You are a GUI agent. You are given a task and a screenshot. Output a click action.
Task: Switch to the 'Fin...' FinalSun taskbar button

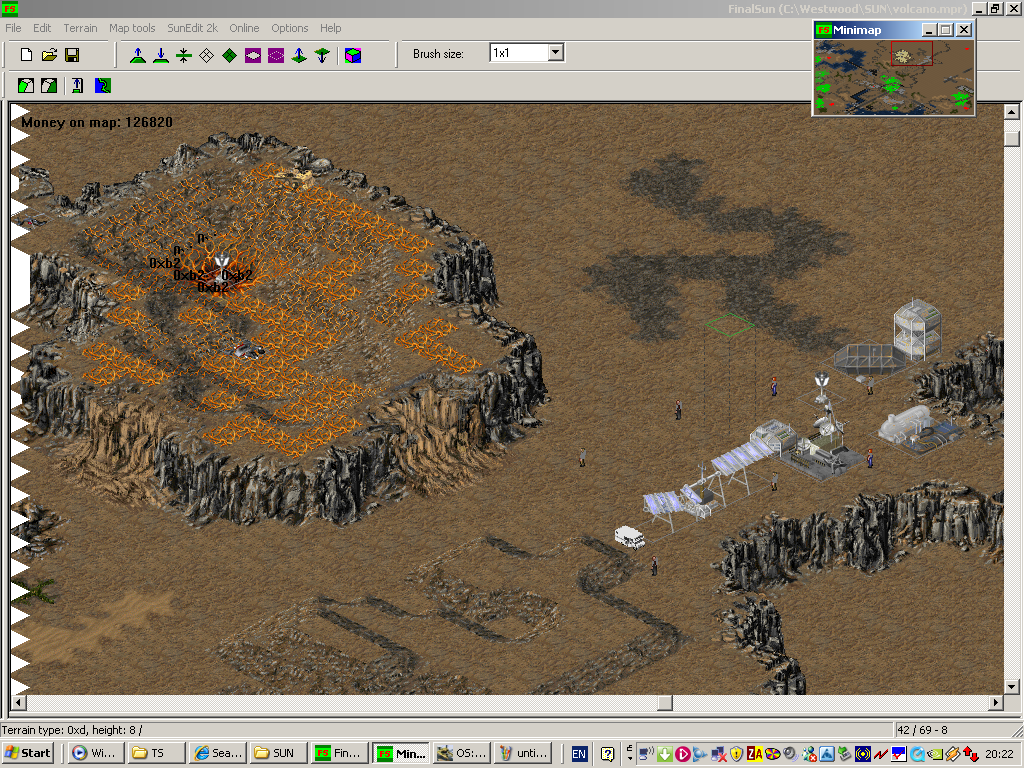[x=339, y=753]
